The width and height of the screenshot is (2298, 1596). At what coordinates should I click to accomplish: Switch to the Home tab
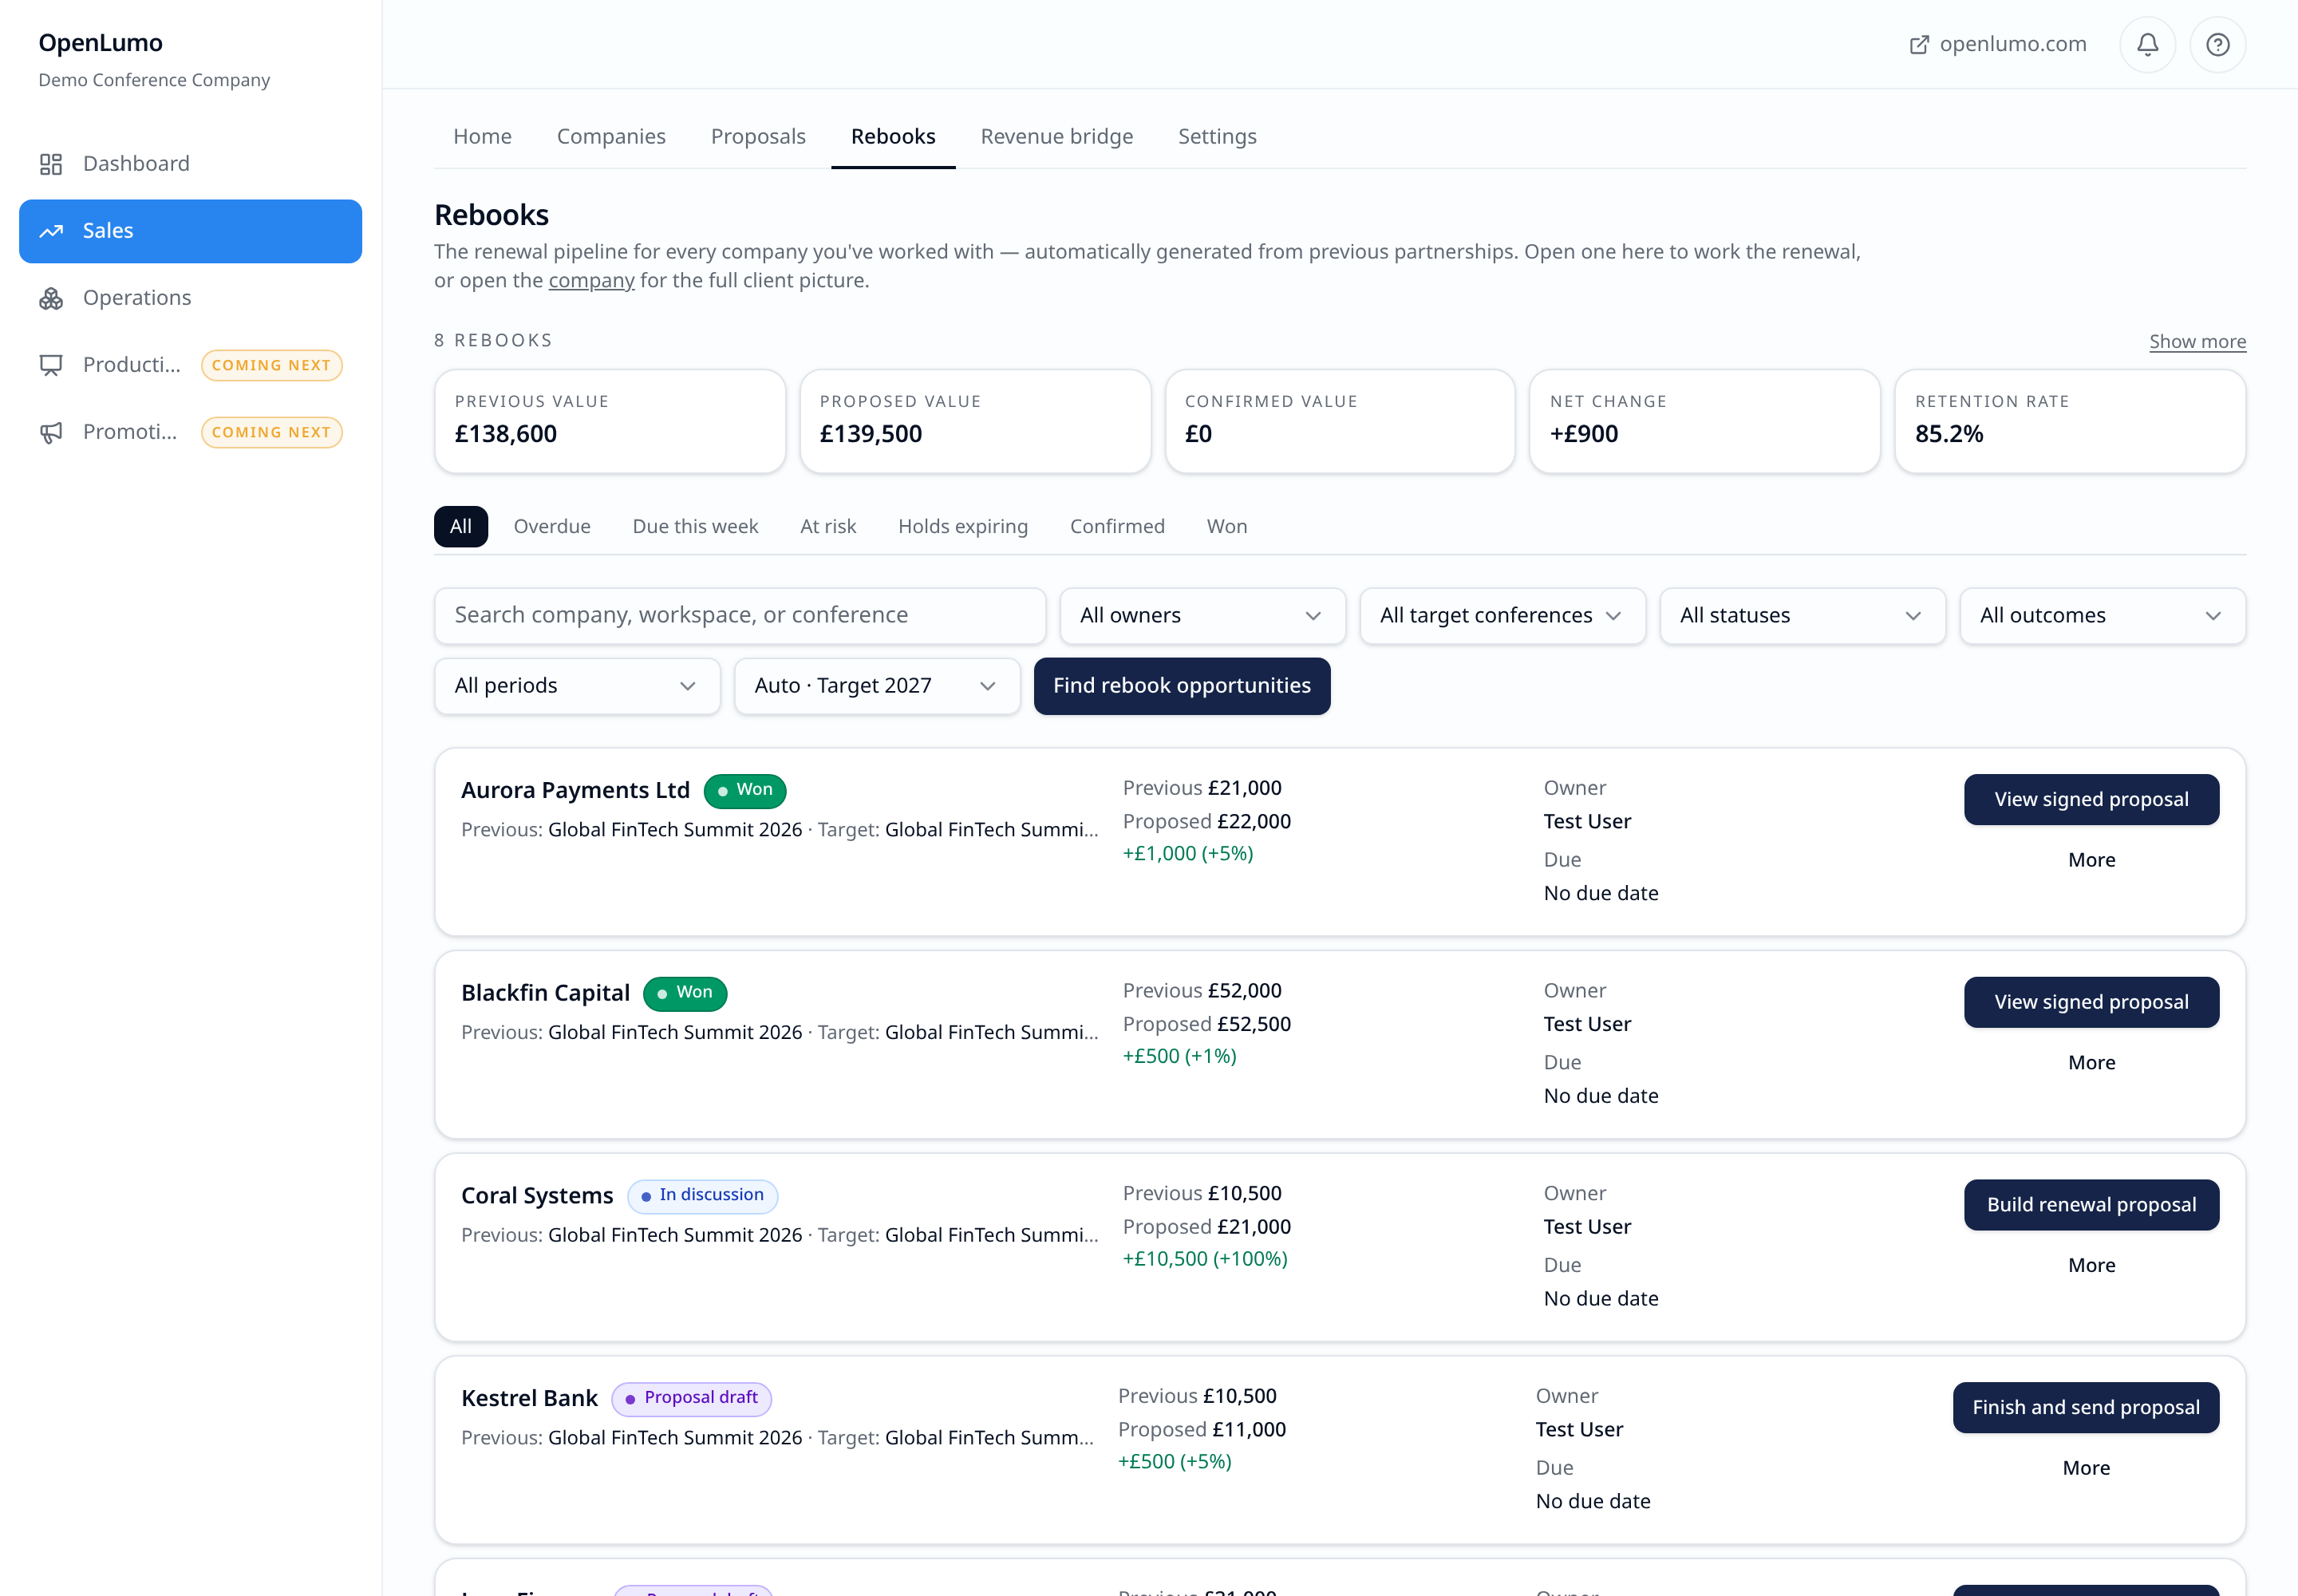pos(482,137)
